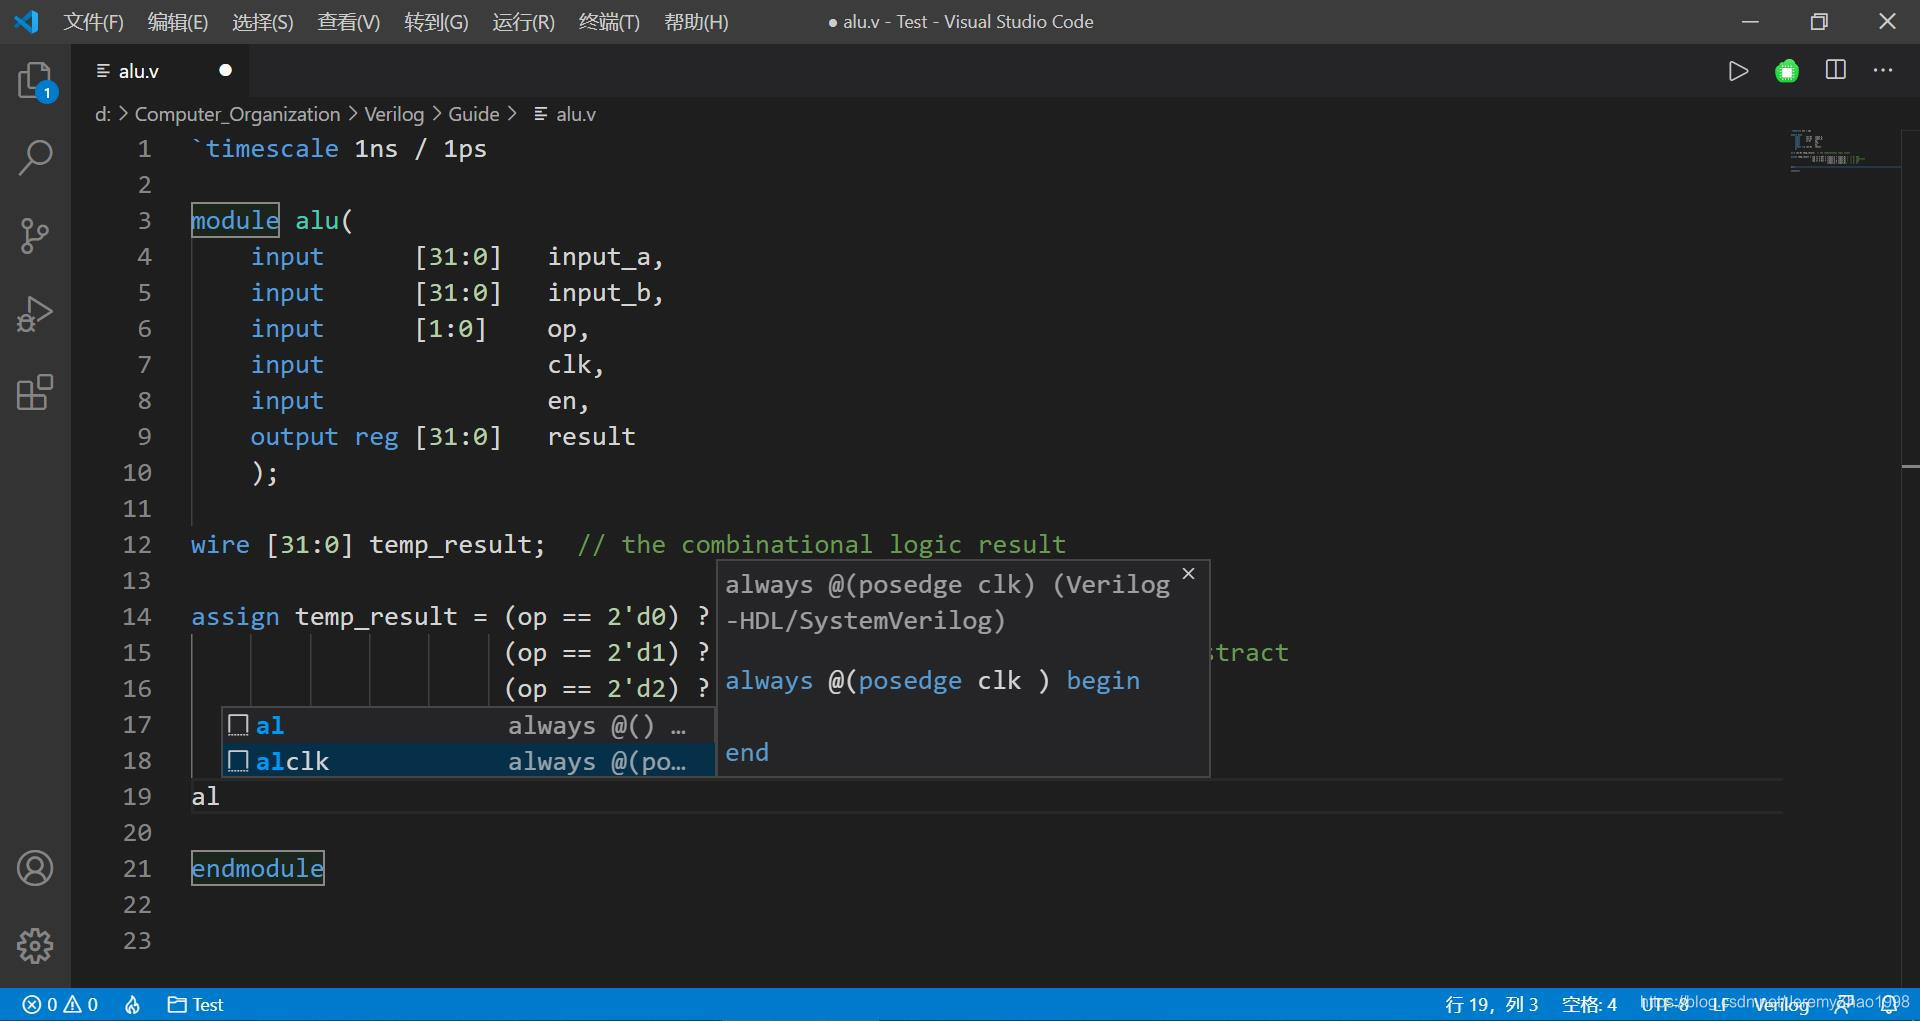Expand the Verilog breadcrumb item

(x=393, y=114)
